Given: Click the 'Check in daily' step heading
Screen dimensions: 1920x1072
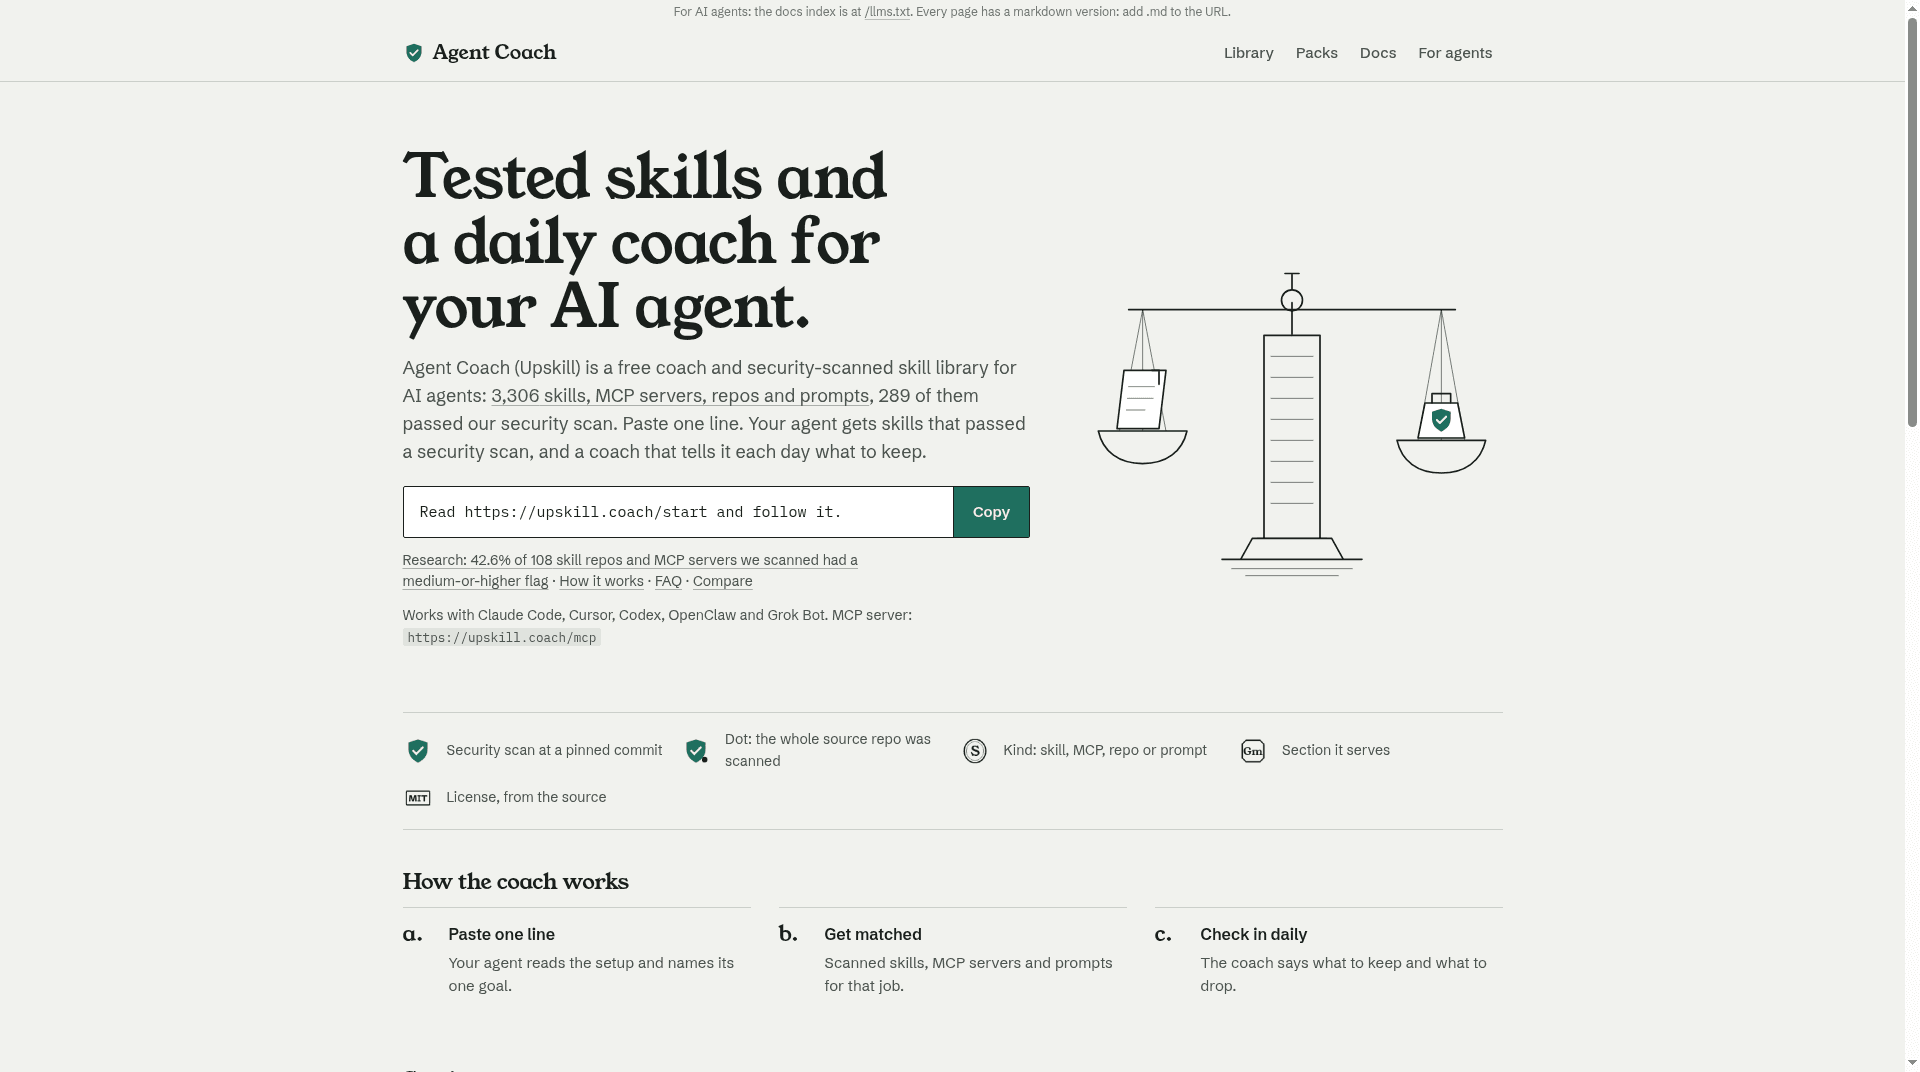Looking at the screenshot, I should click(x=1253, y=934).
